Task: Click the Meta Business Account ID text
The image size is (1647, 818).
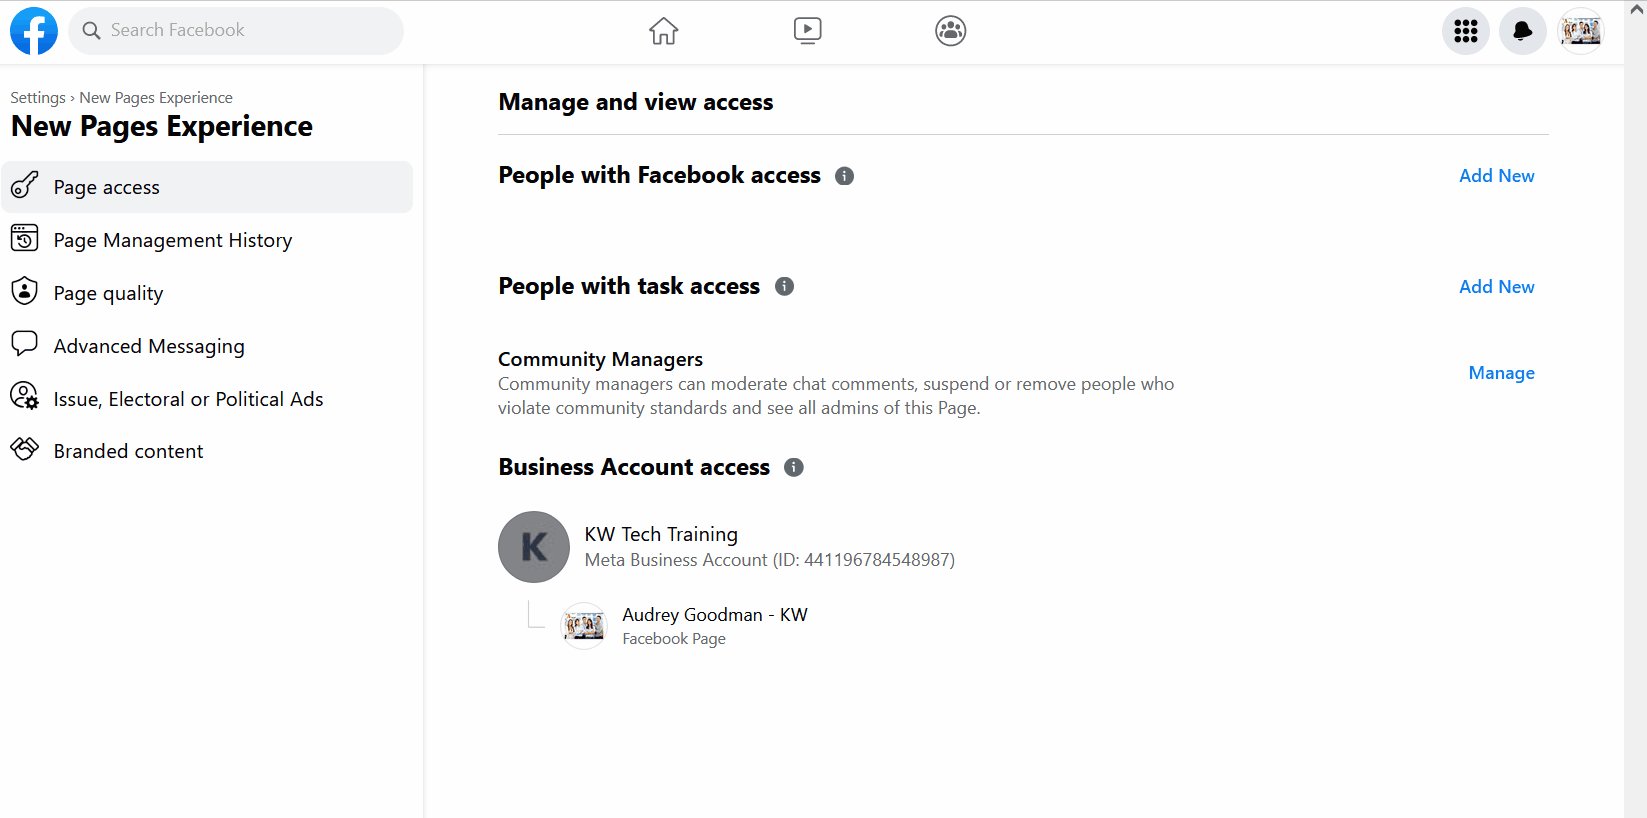Action: [770, 560]
